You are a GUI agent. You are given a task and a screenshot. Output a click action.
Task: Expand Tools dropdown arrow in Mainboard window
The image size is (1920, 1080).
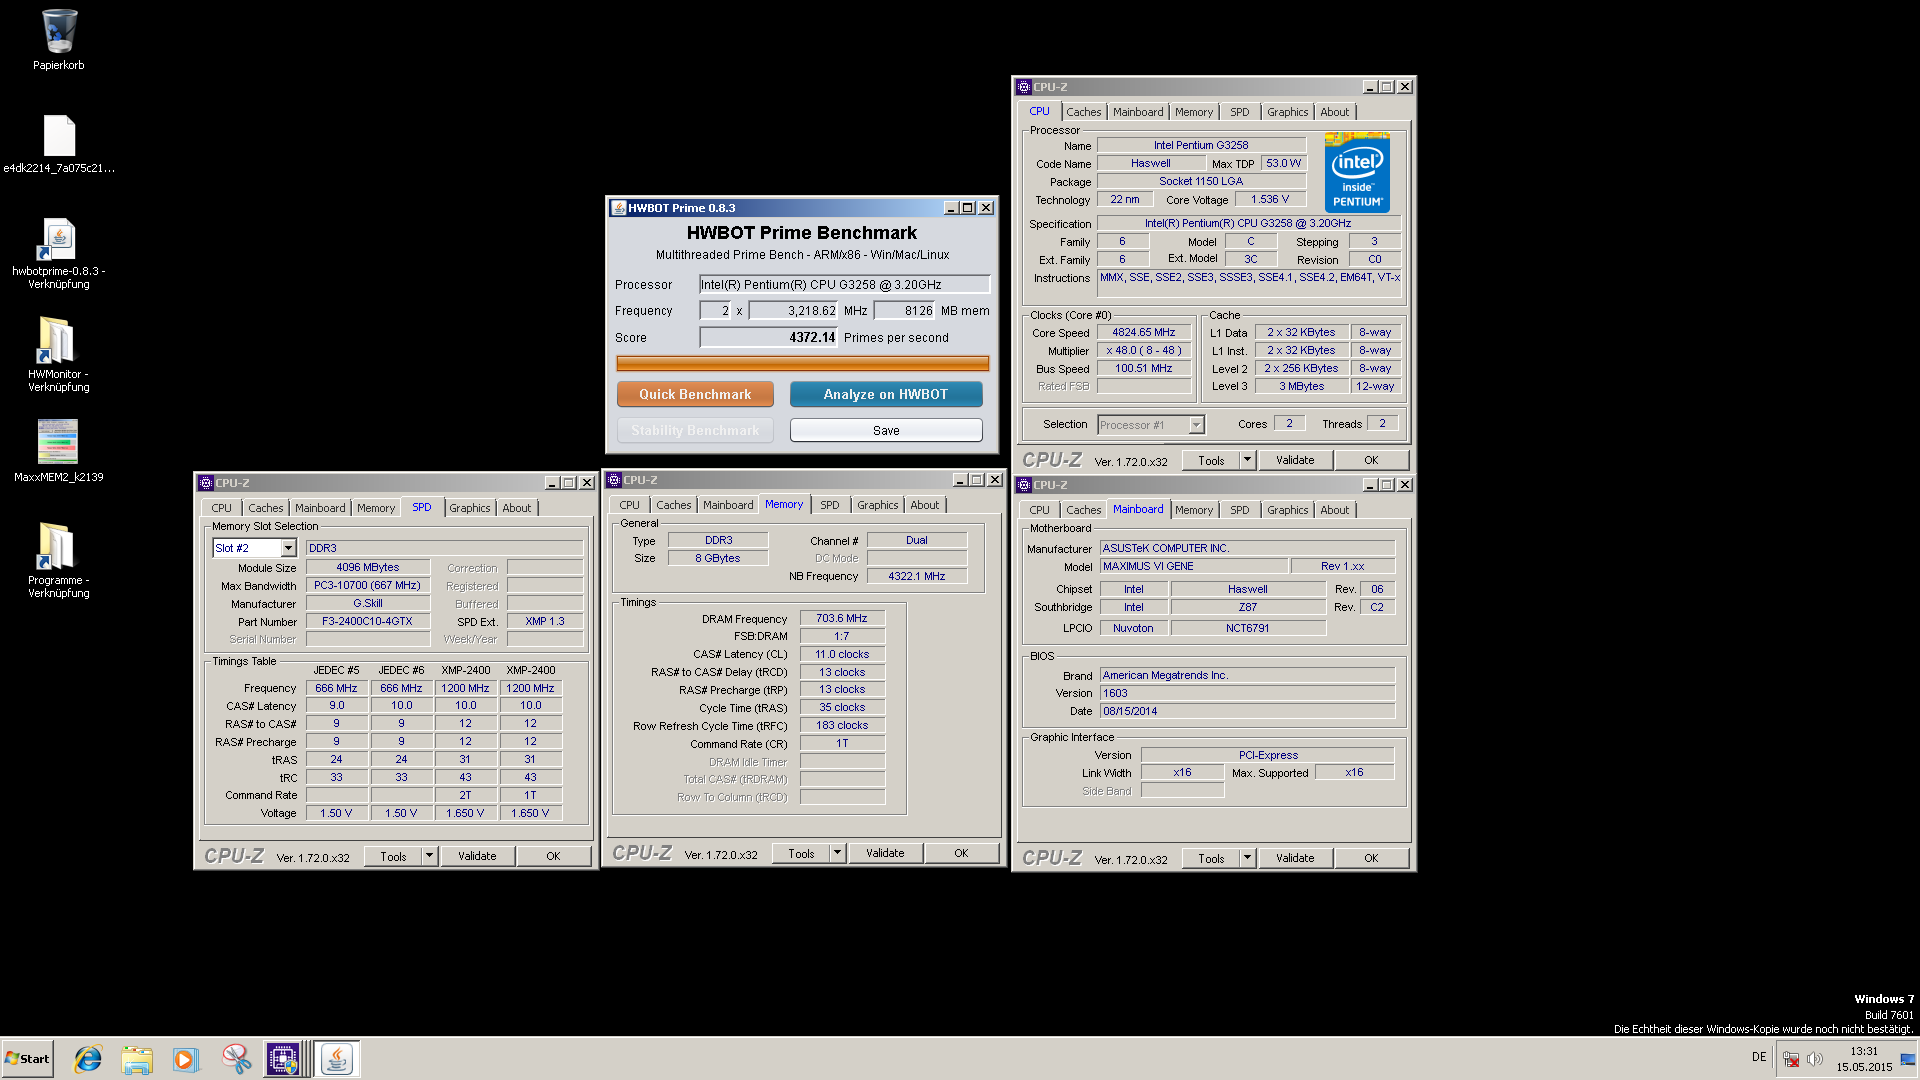tap(1247, 858)
